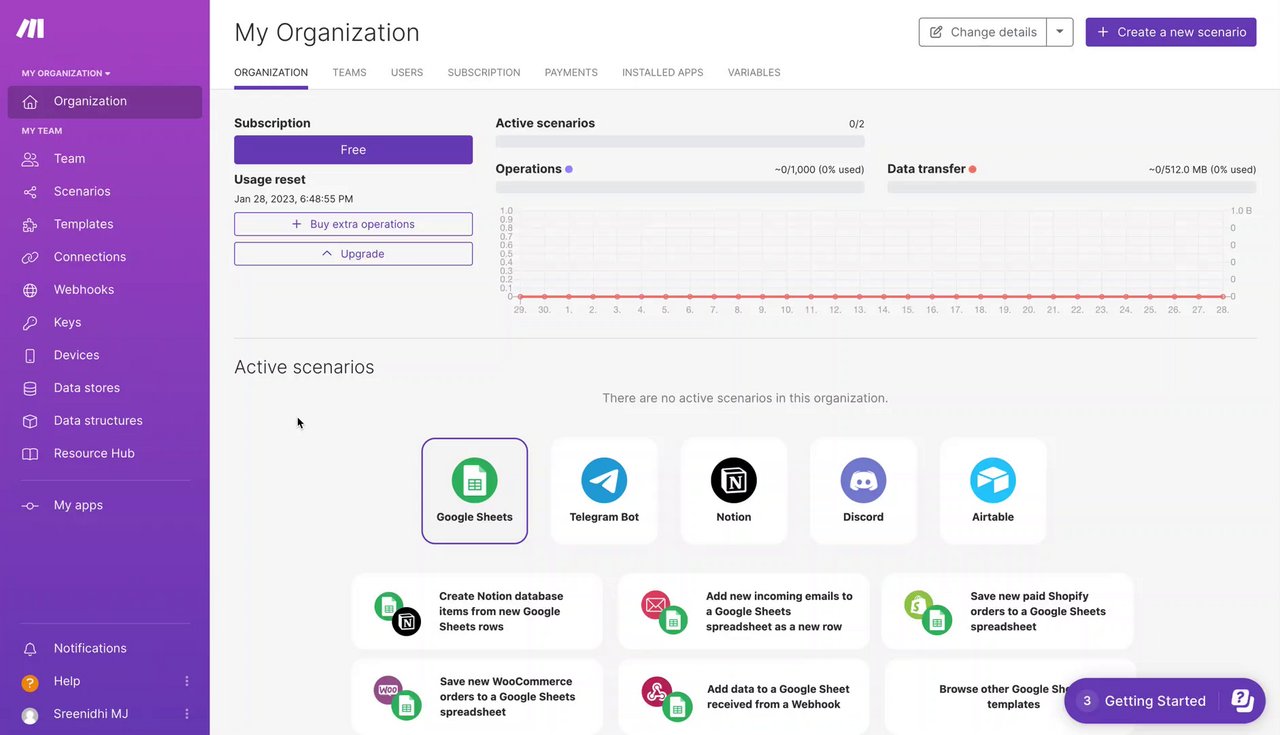Image resolution: width=1280 pixels, height=735 pixels.
Task: Click the 0/2 active scenarios count
Action: 857,124
